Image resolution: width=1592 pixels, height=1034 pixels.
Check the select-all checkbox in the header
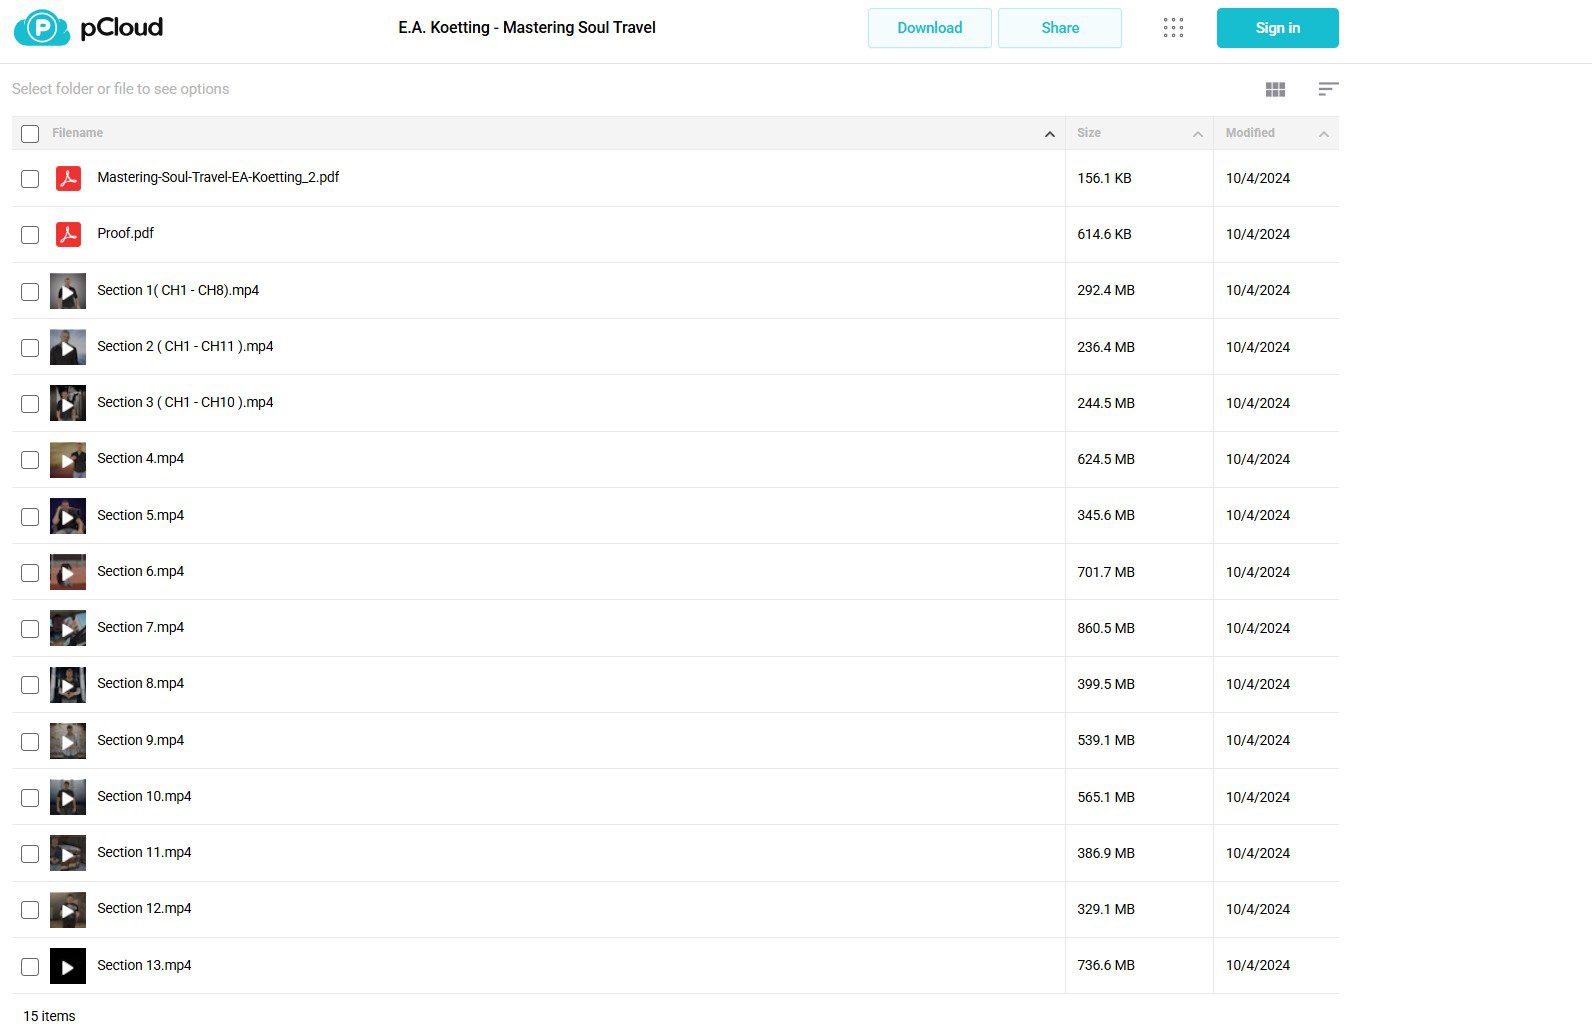pos(30,133)
